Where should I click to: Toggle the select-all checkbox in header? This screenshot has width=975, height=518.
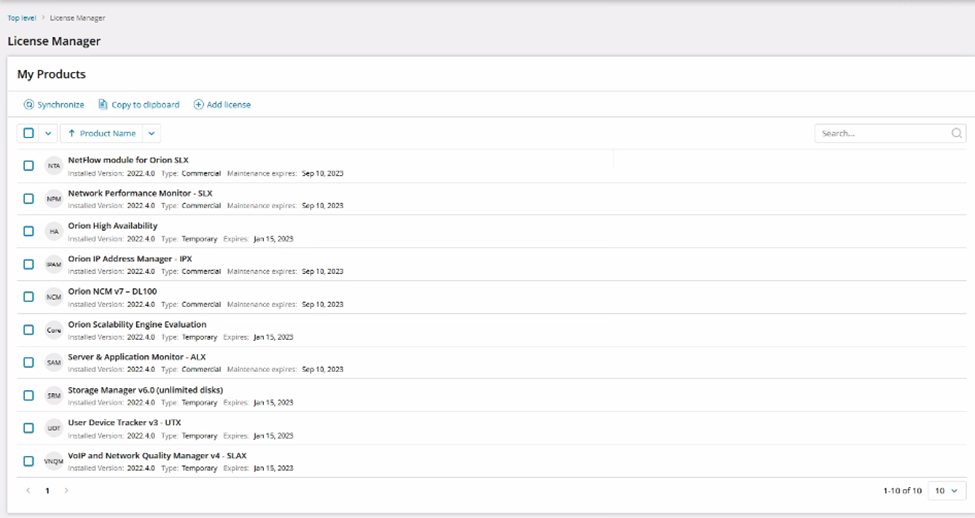[29, 133]
